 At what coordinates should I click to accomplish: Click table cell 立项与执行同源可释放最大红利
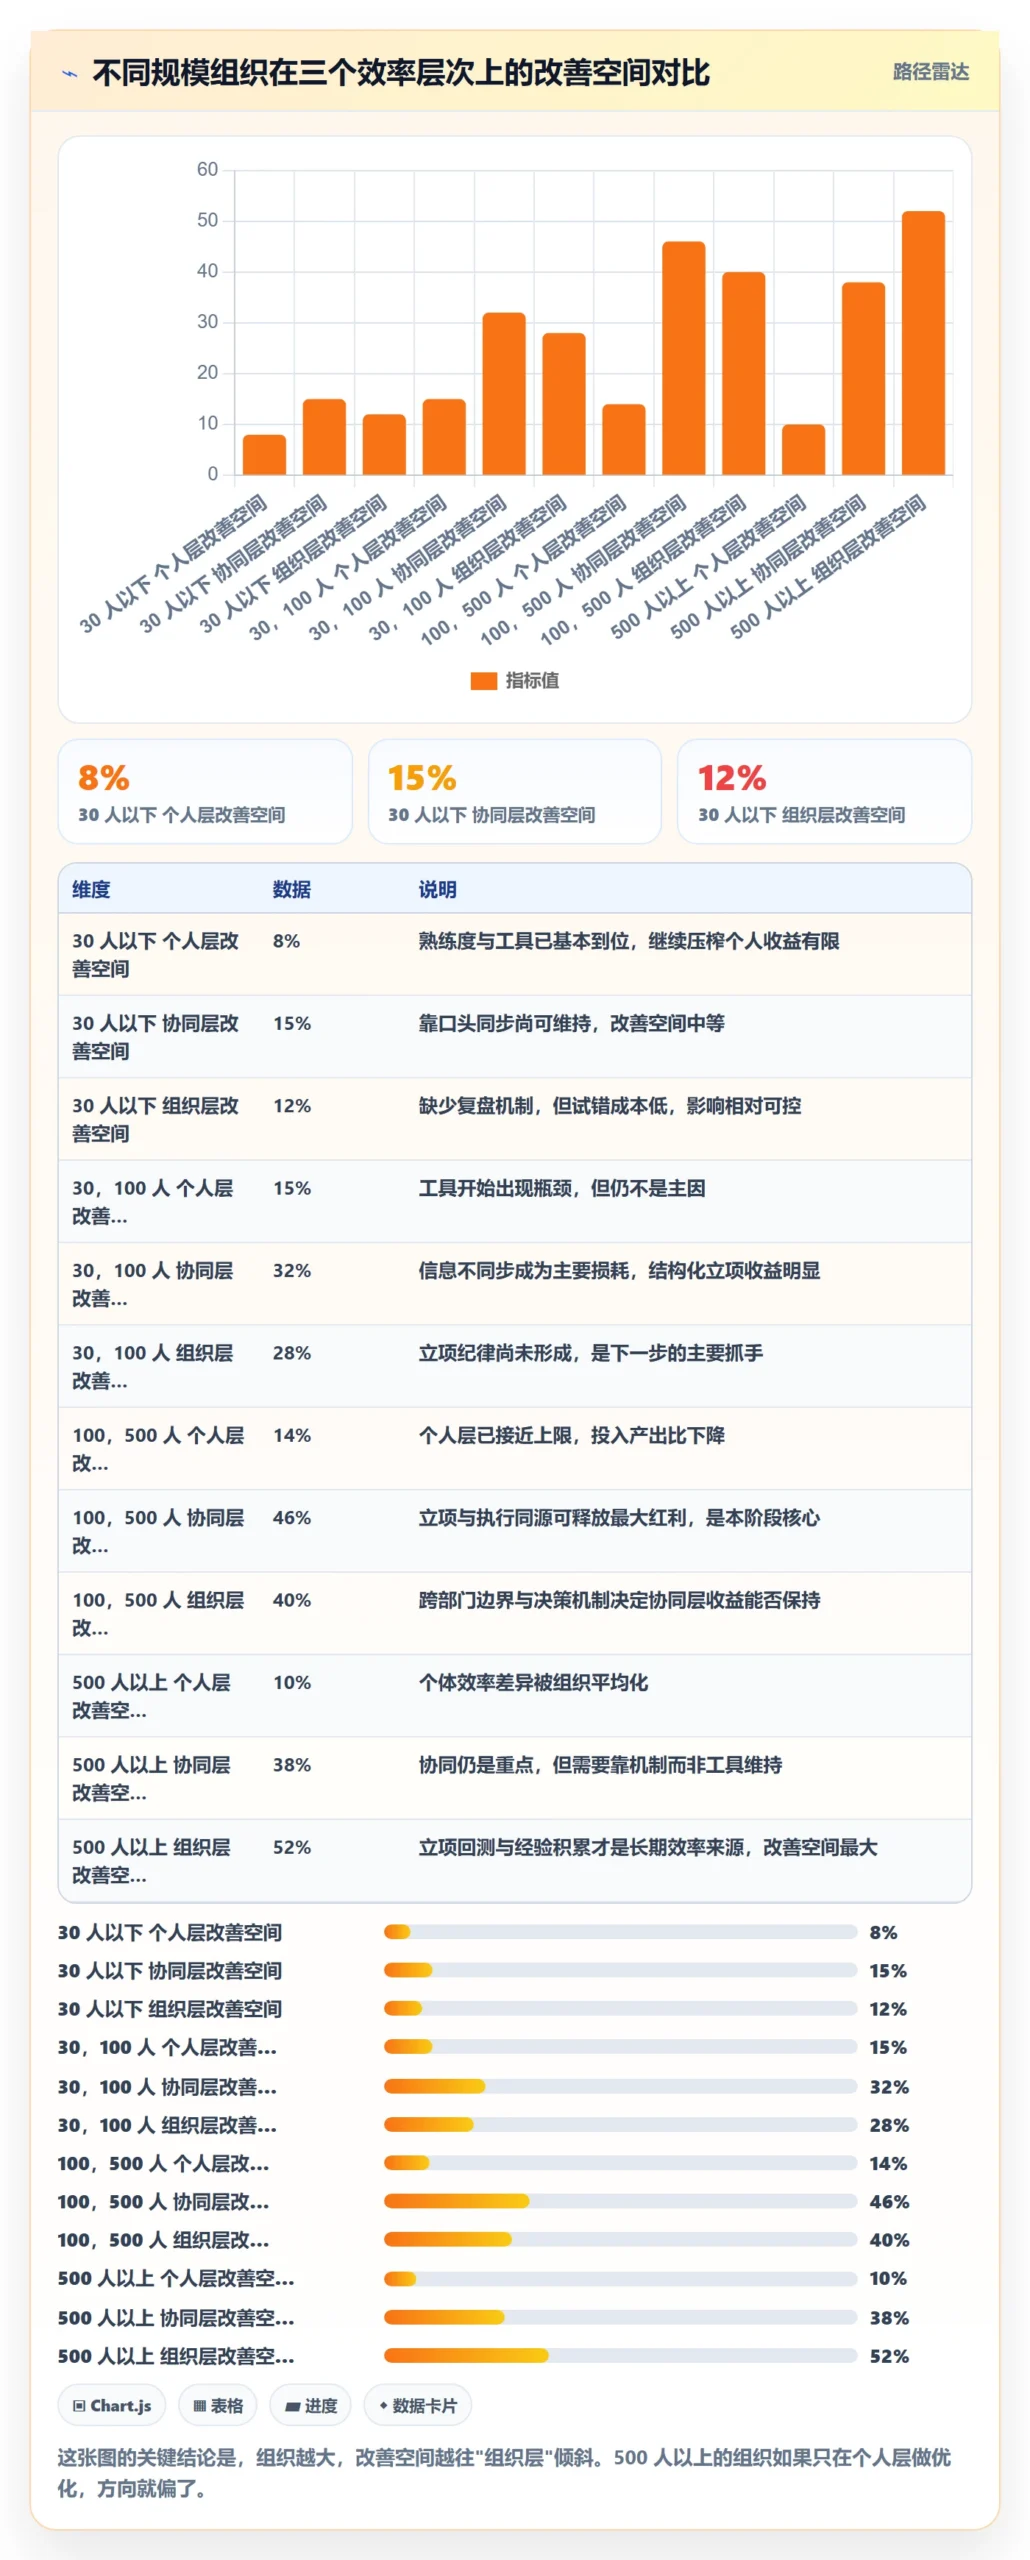coord(619,1517)
